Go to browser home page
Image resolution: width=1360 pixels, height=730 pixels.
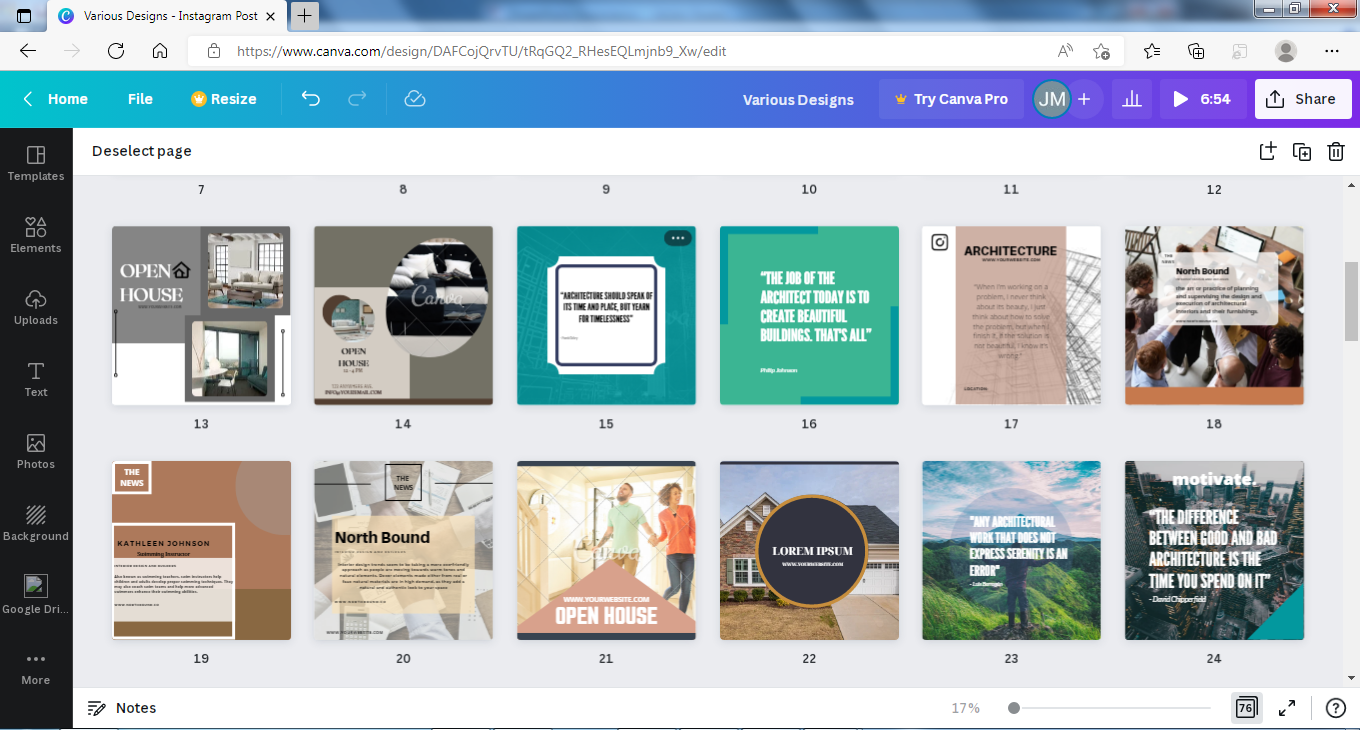(x=160, y=51)
